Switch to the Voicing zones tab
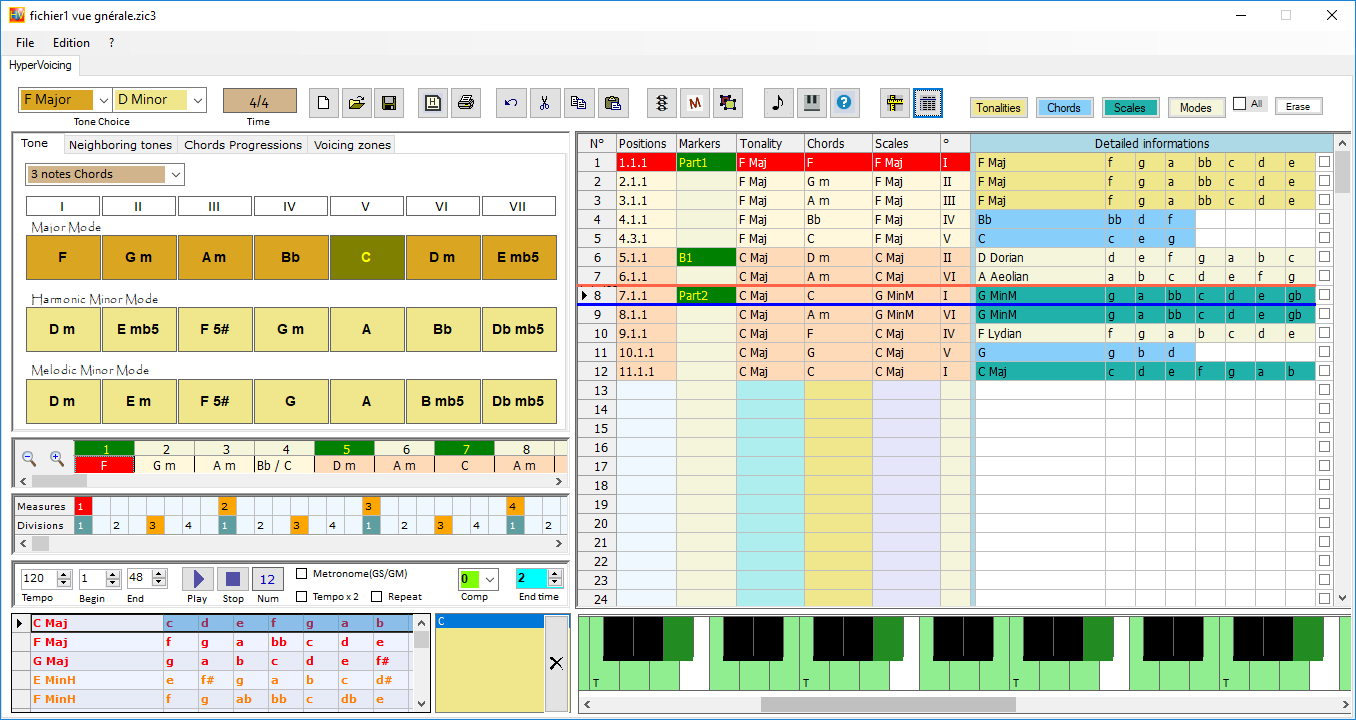Image resolution: width=1356 pixels, height=720 pixels. (x=351, y=145)
